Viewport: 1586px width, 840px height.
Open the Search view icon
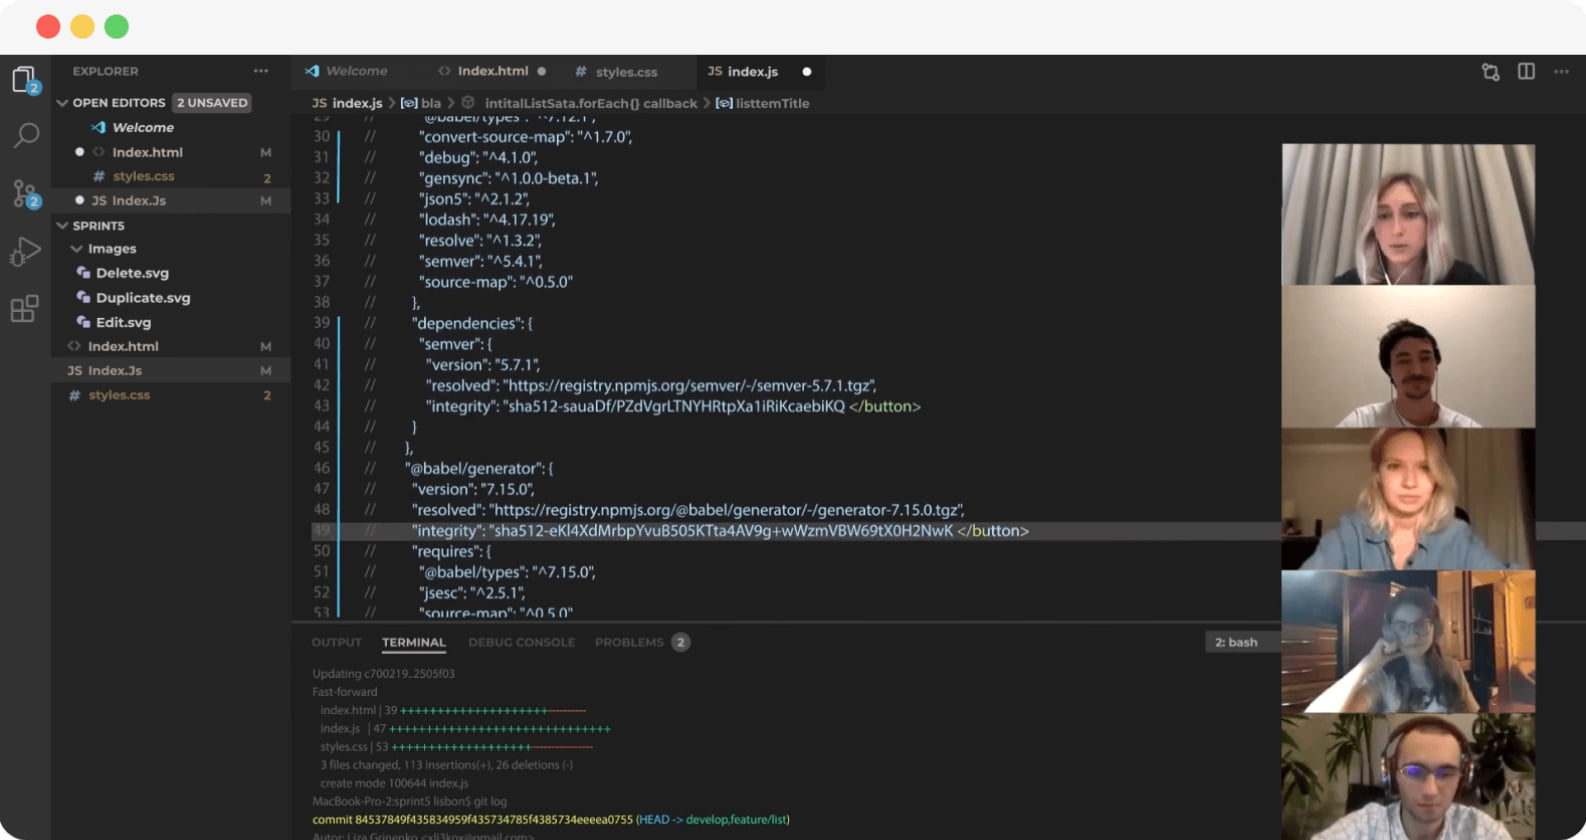coord(26,135)
